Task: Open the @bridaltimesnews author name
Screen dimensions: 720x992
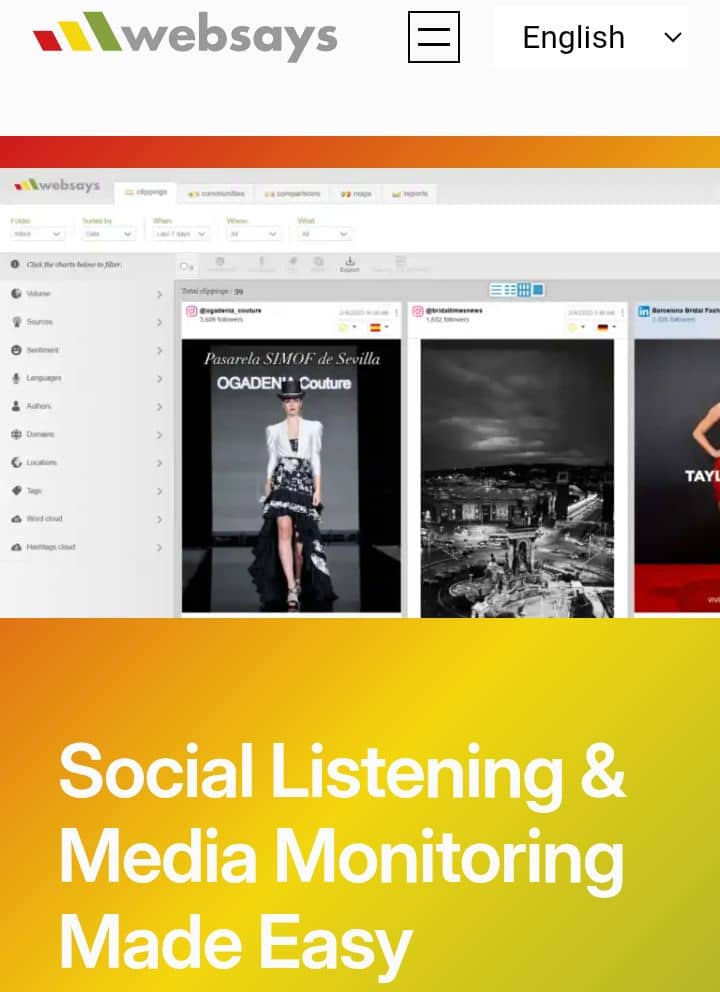Action: click(x=454, y=310)
